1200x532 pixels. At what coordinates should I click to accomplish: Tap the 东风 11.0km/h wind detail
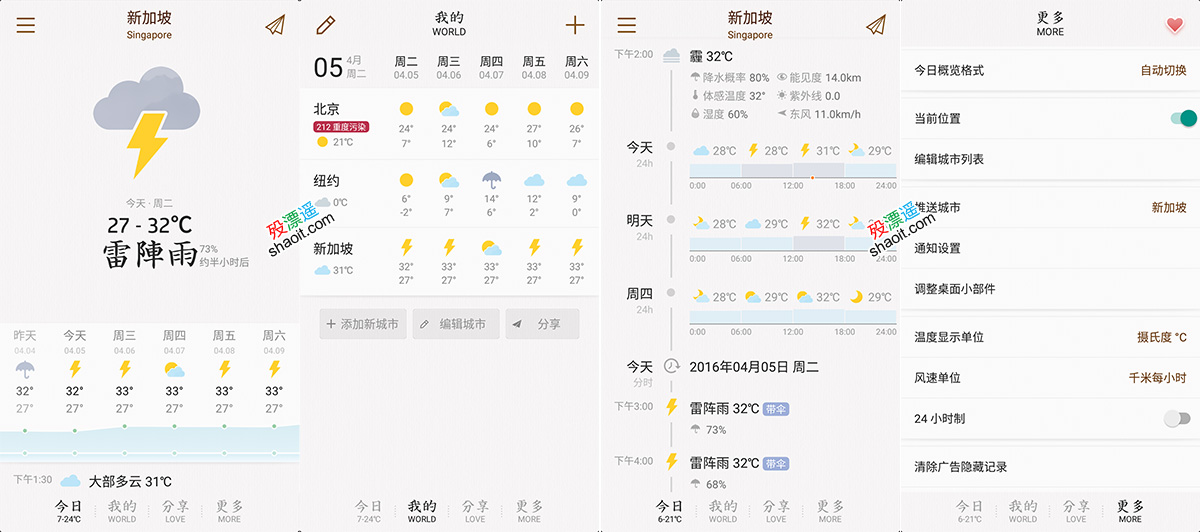pyautogui.click(x=819, y=114)
